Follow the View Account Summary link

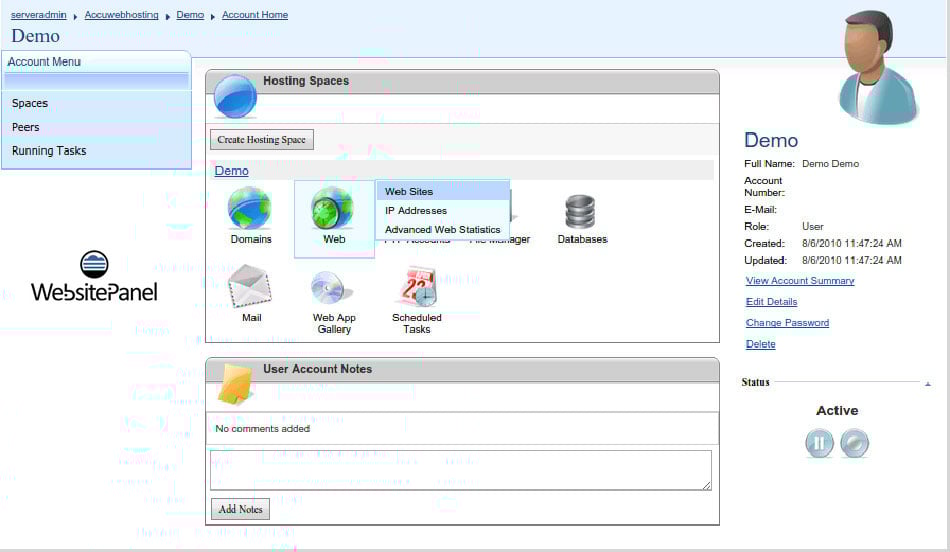pos(800,281)
